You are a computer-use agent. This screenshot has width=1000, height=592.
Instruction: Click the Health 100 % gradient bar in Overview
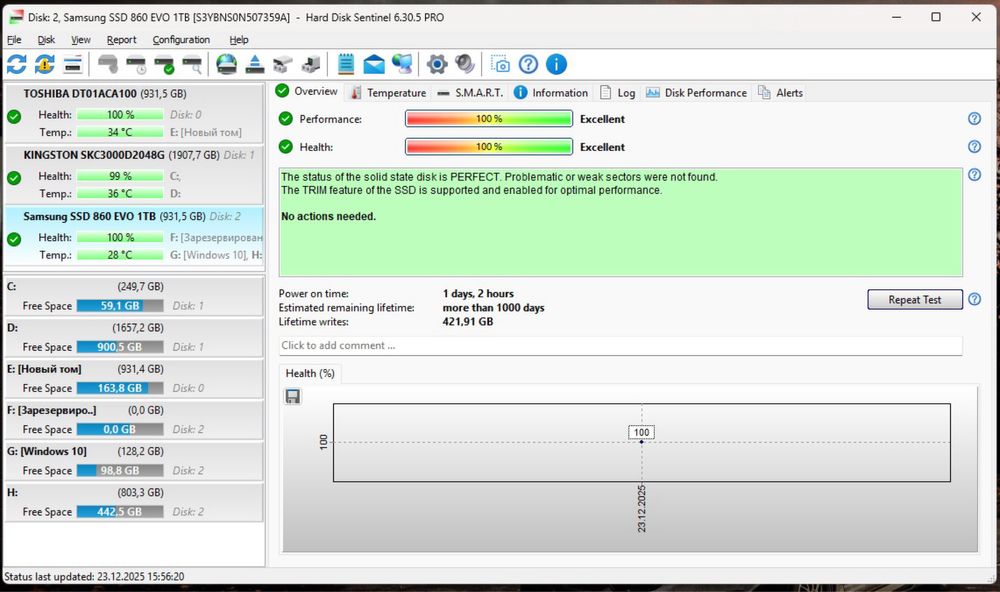(x=489, y=147)
